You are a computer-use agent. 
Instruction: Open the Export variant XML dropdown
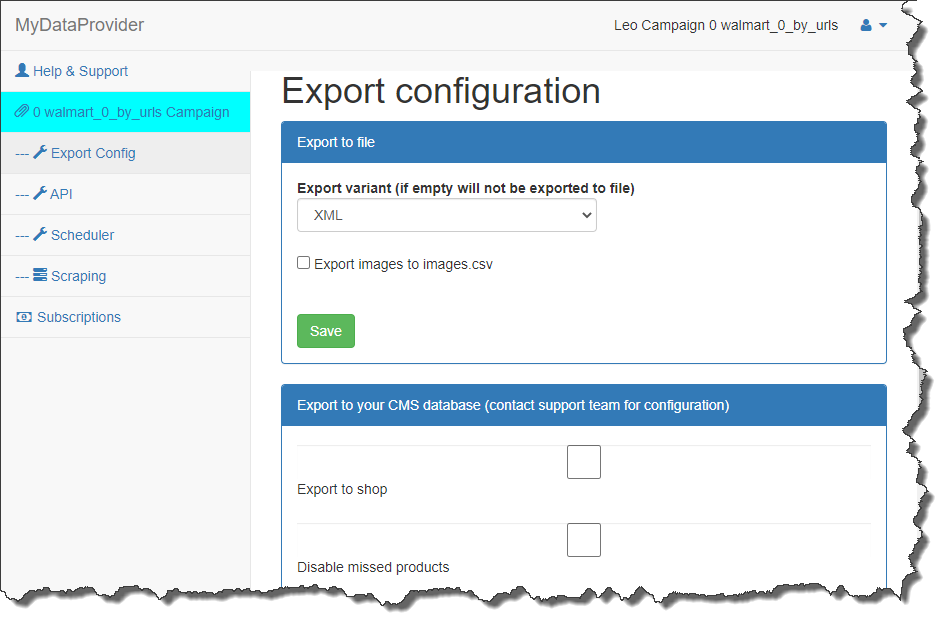pos(447,215)
